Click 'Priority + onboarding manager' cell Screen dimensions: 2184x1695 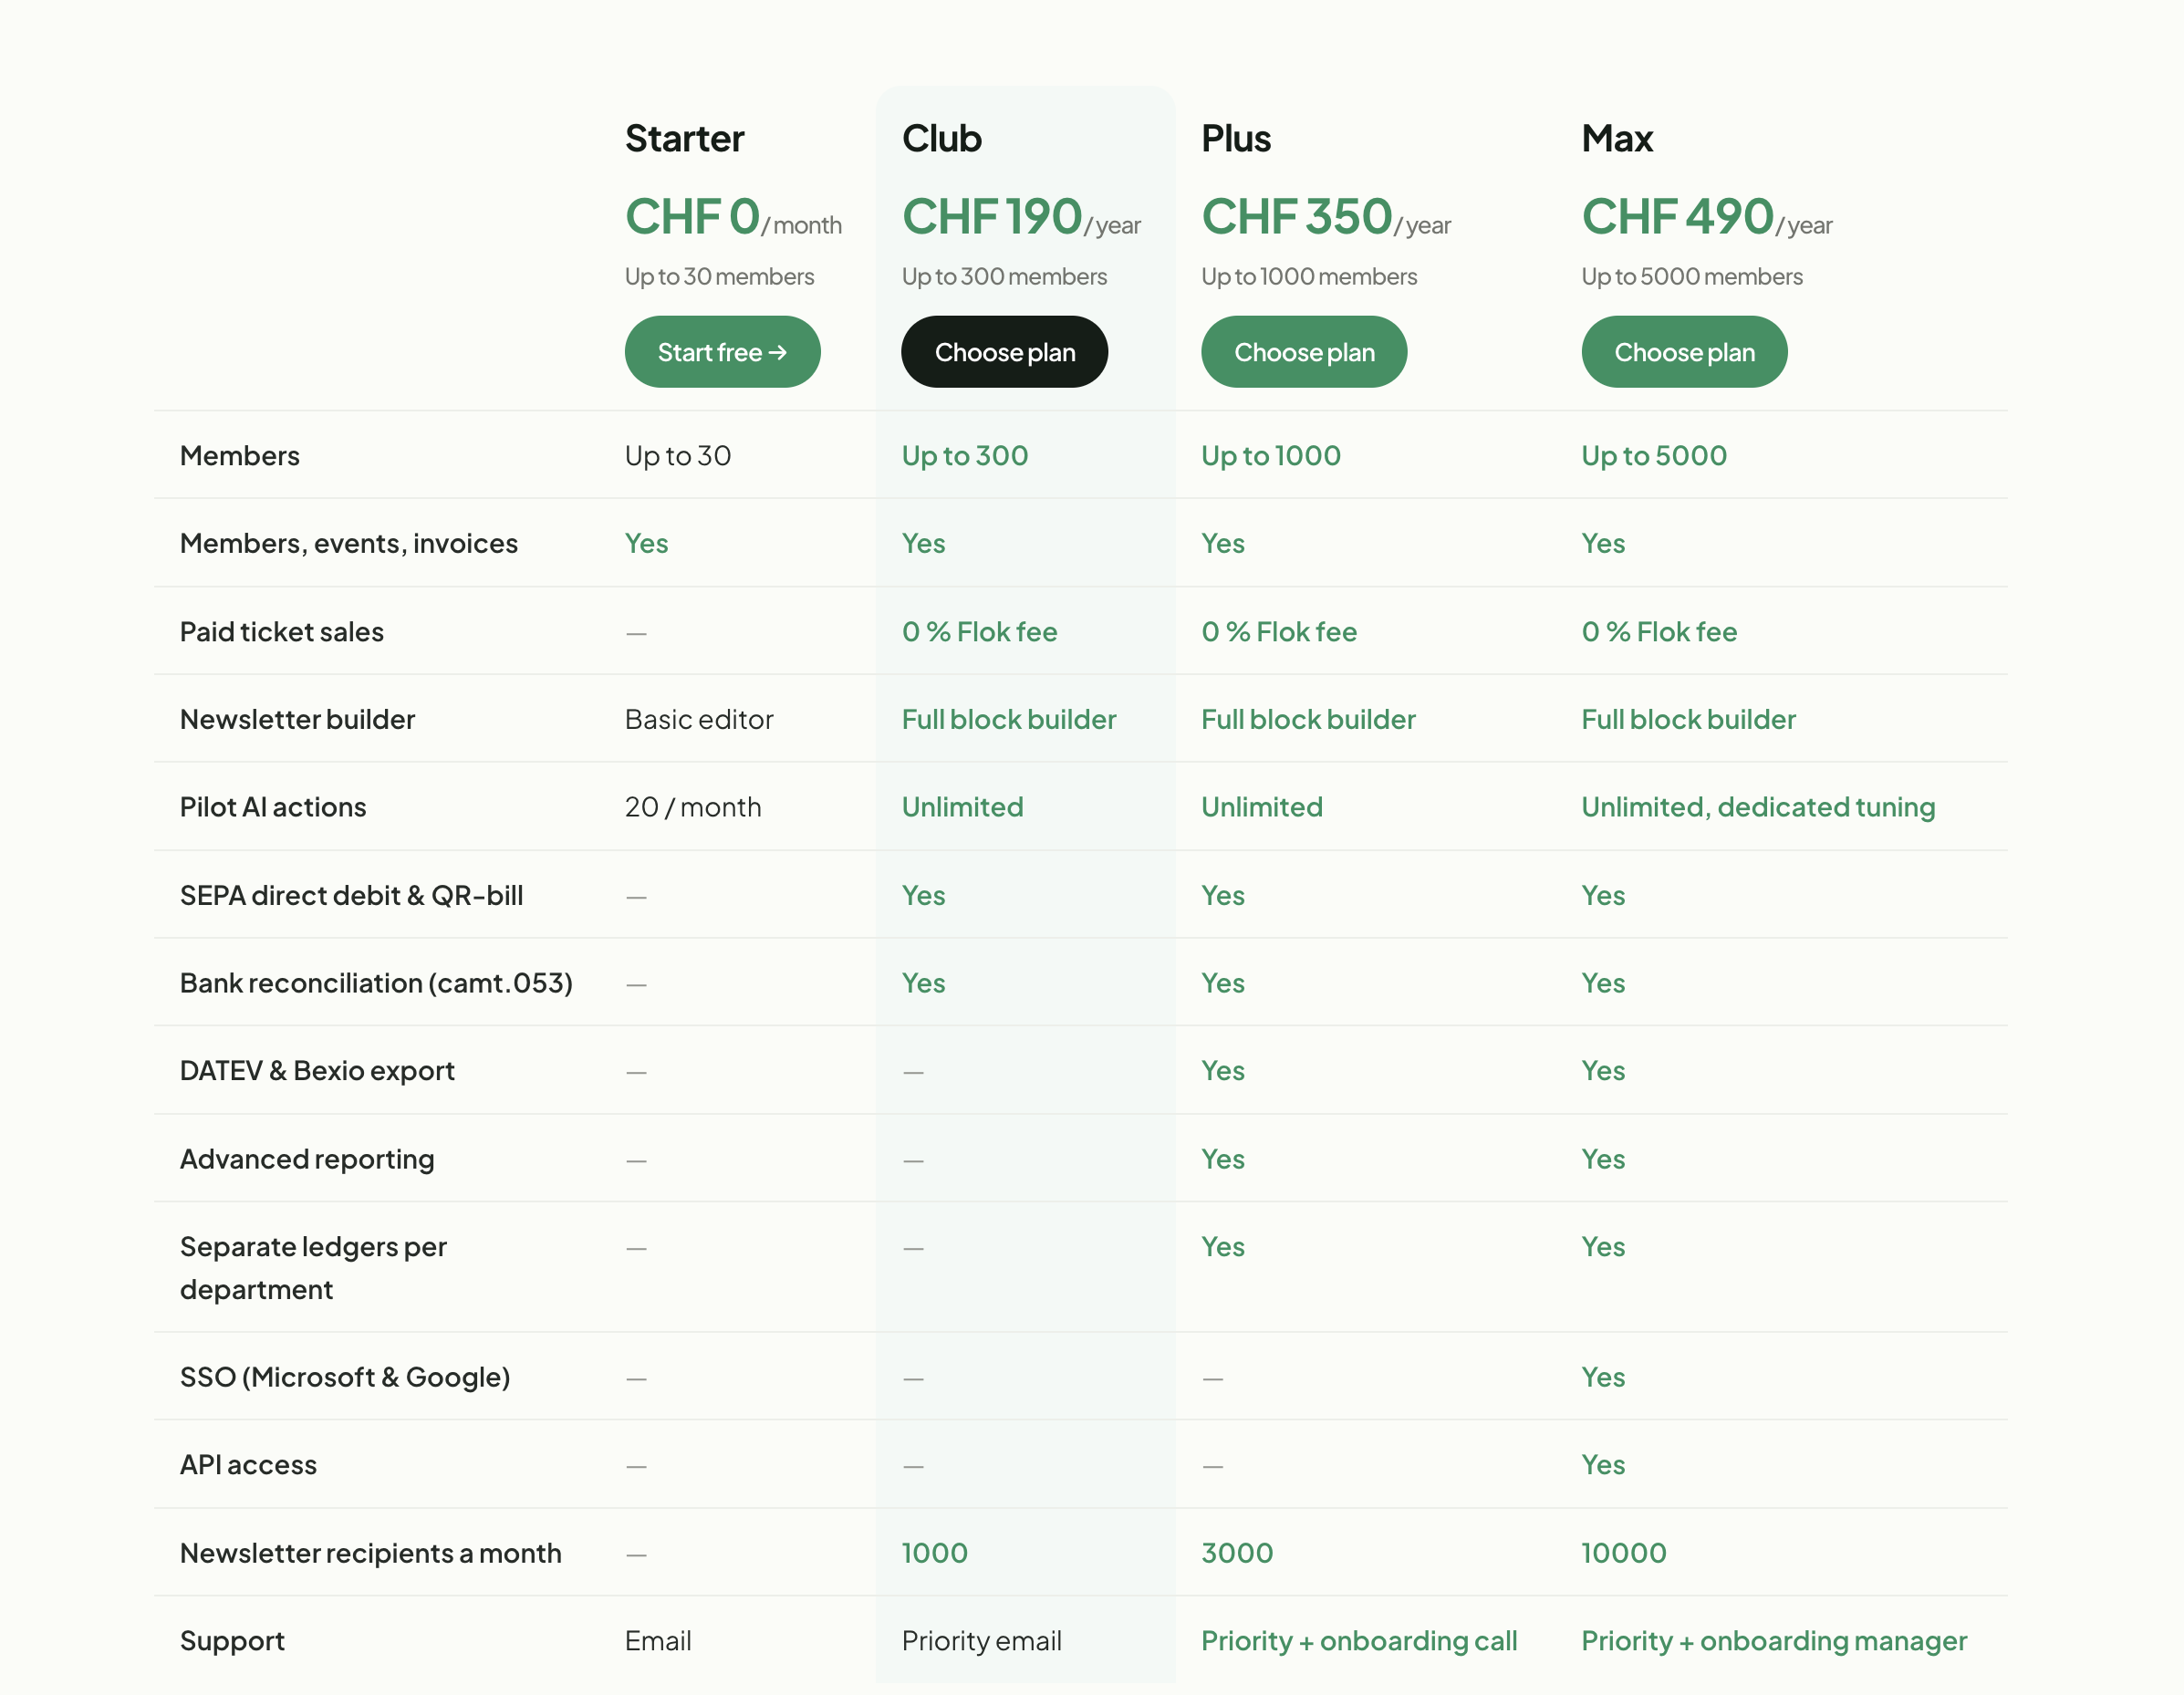click(x=1774, y=1642)
